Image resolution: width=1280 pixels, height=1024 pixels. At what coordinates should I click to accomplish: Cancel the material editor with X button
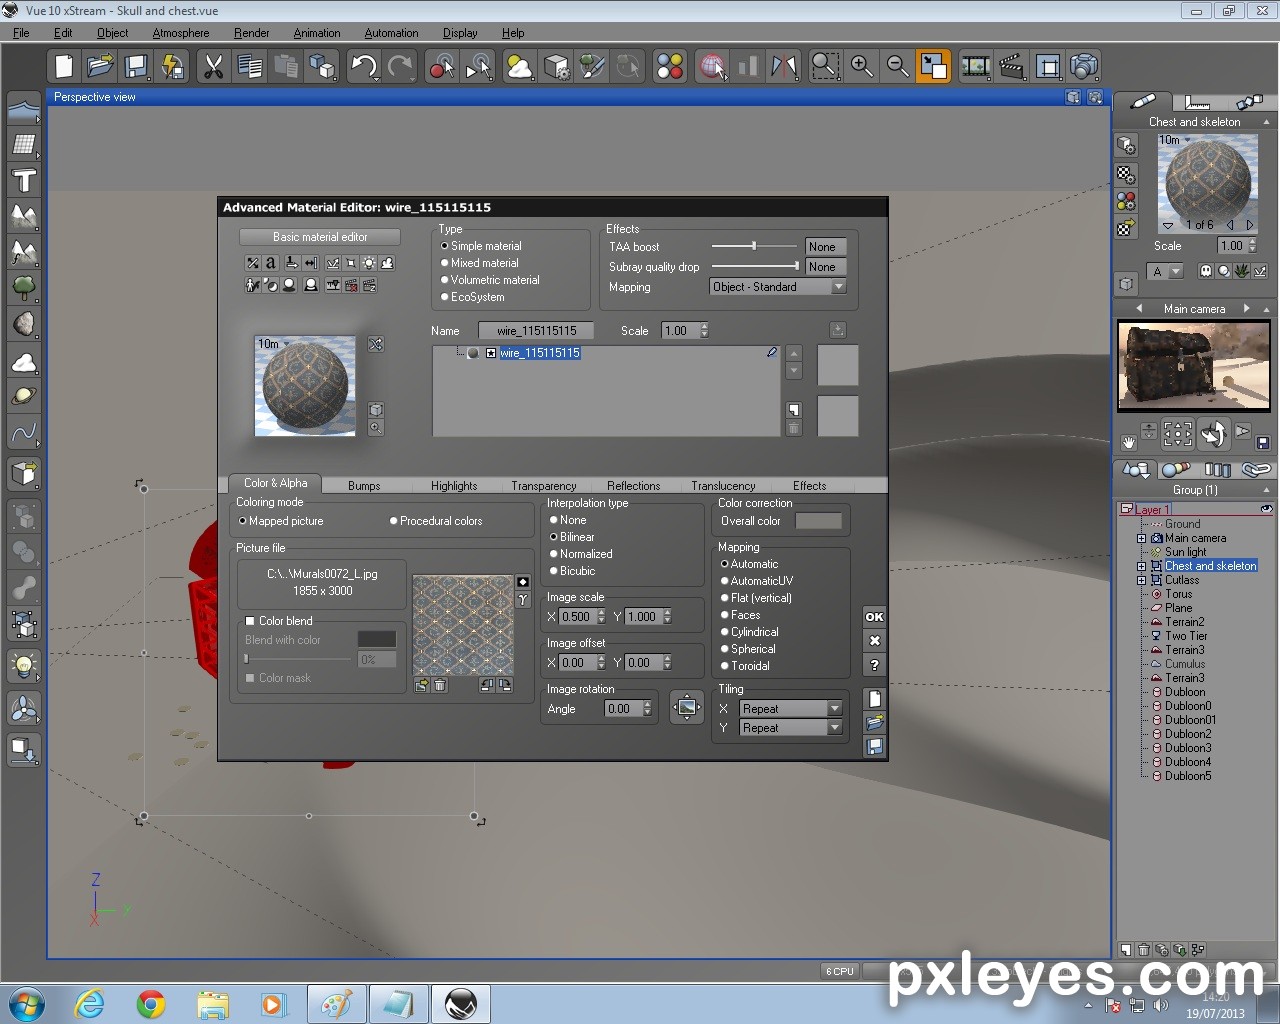pyautogui.click(x=874, y=641)
